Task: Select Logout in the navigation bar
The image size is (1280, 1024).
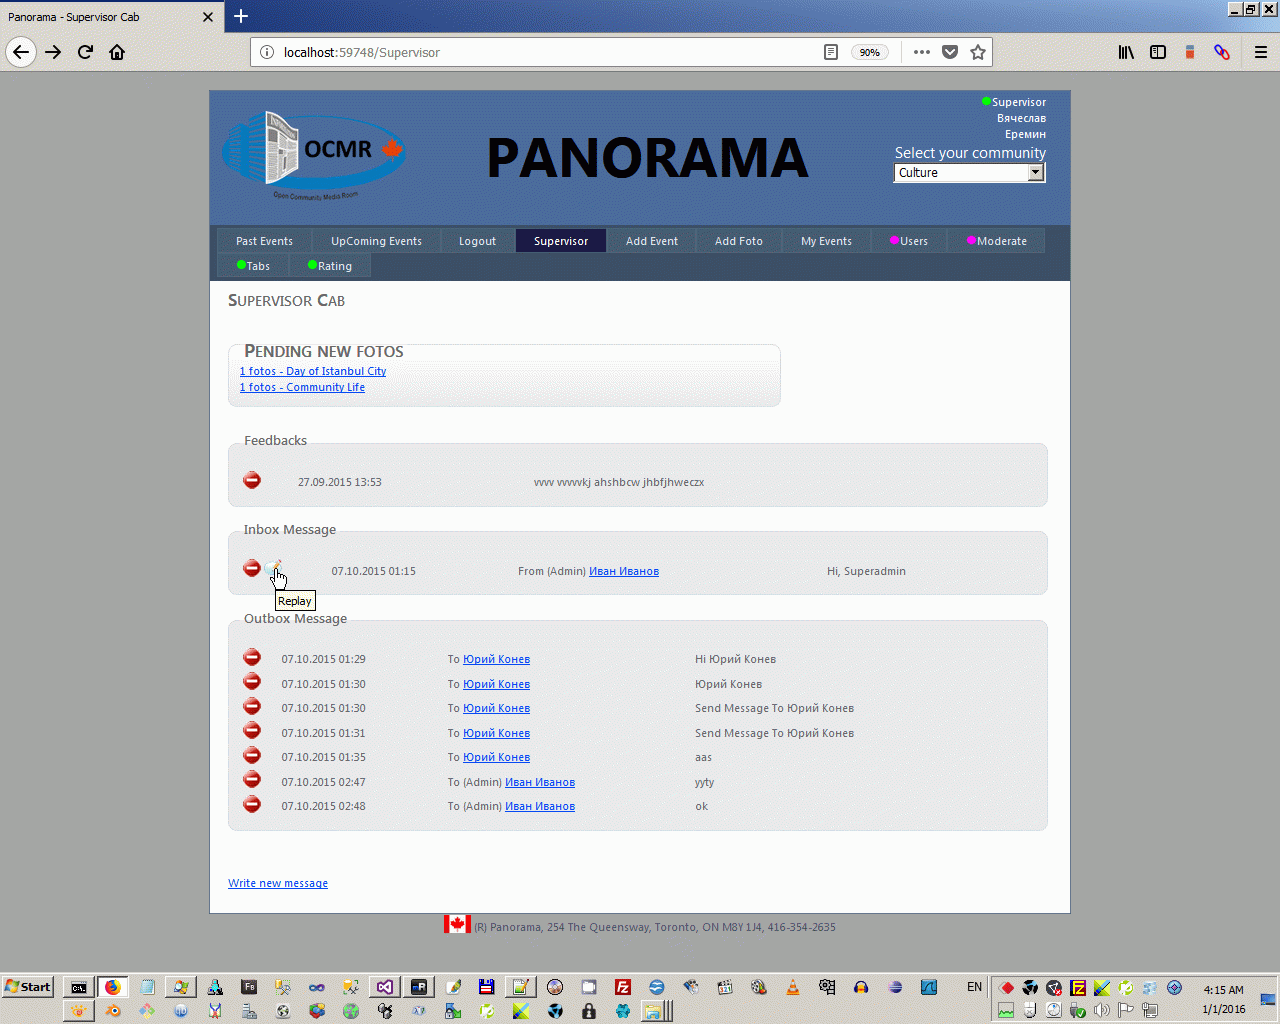Action: coord(477,241)
